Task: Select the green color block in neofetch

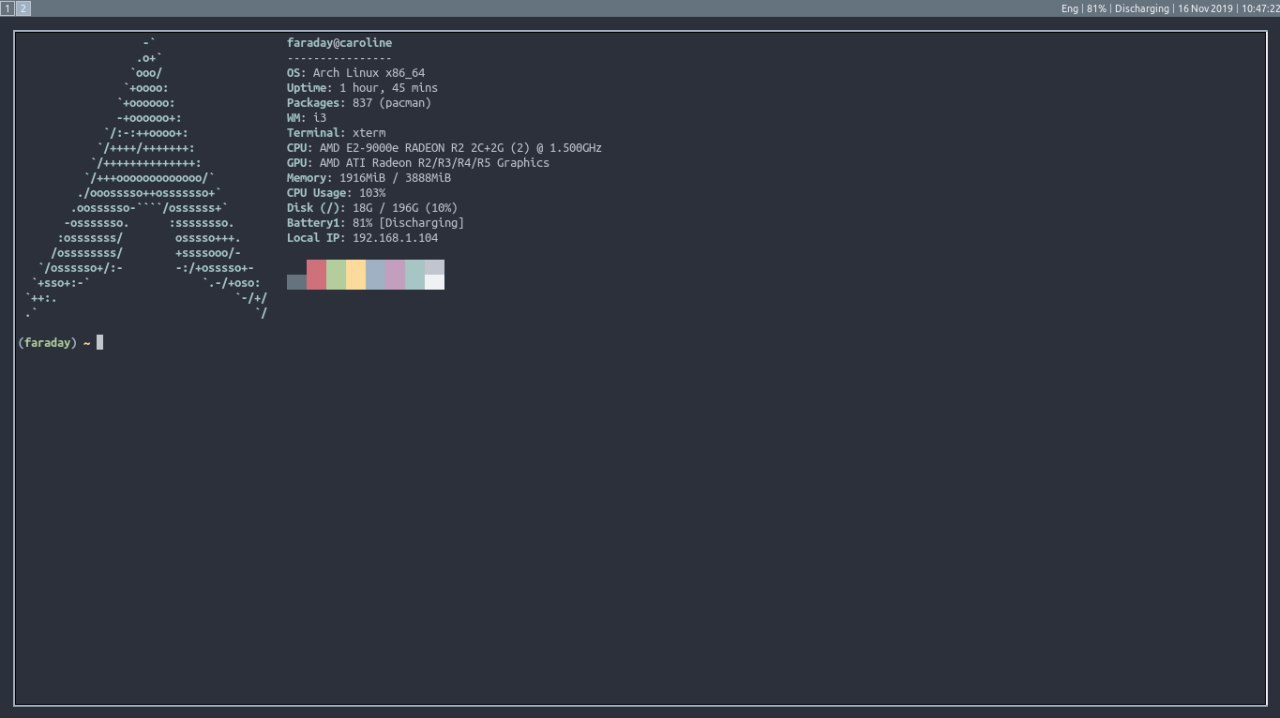Action: point(336,275)
